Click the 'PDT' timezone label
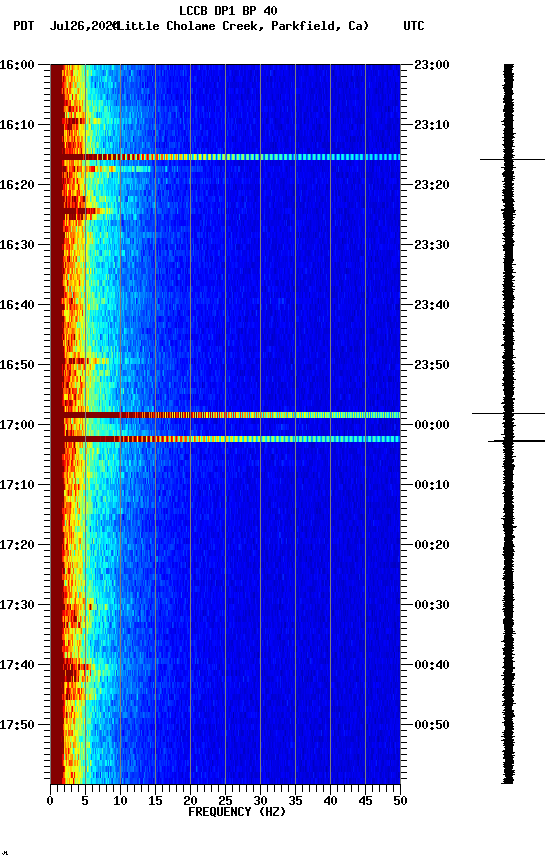This screenshot has width=552, height=864. click(24, 26)
